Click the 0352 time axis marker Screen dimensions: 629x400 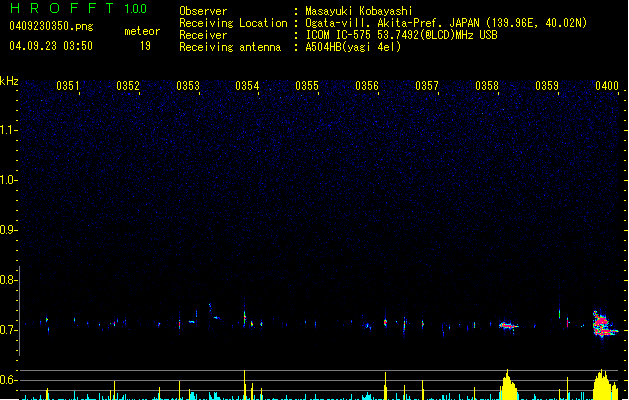click(x=128, y=85)
